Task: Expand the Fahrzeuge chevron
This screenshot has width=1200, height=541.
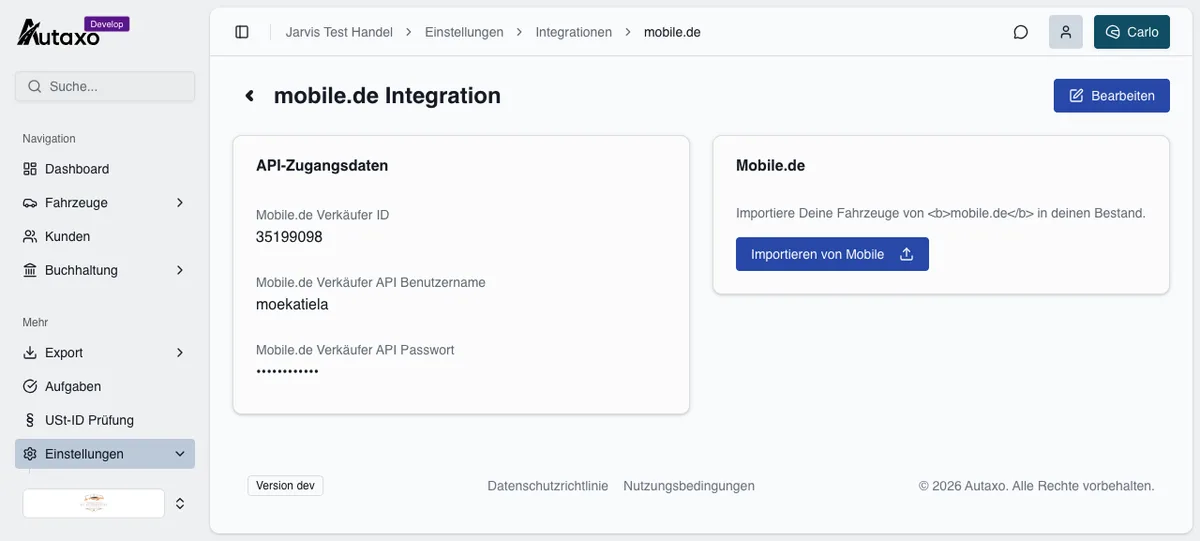Action: tap(180, 203)
